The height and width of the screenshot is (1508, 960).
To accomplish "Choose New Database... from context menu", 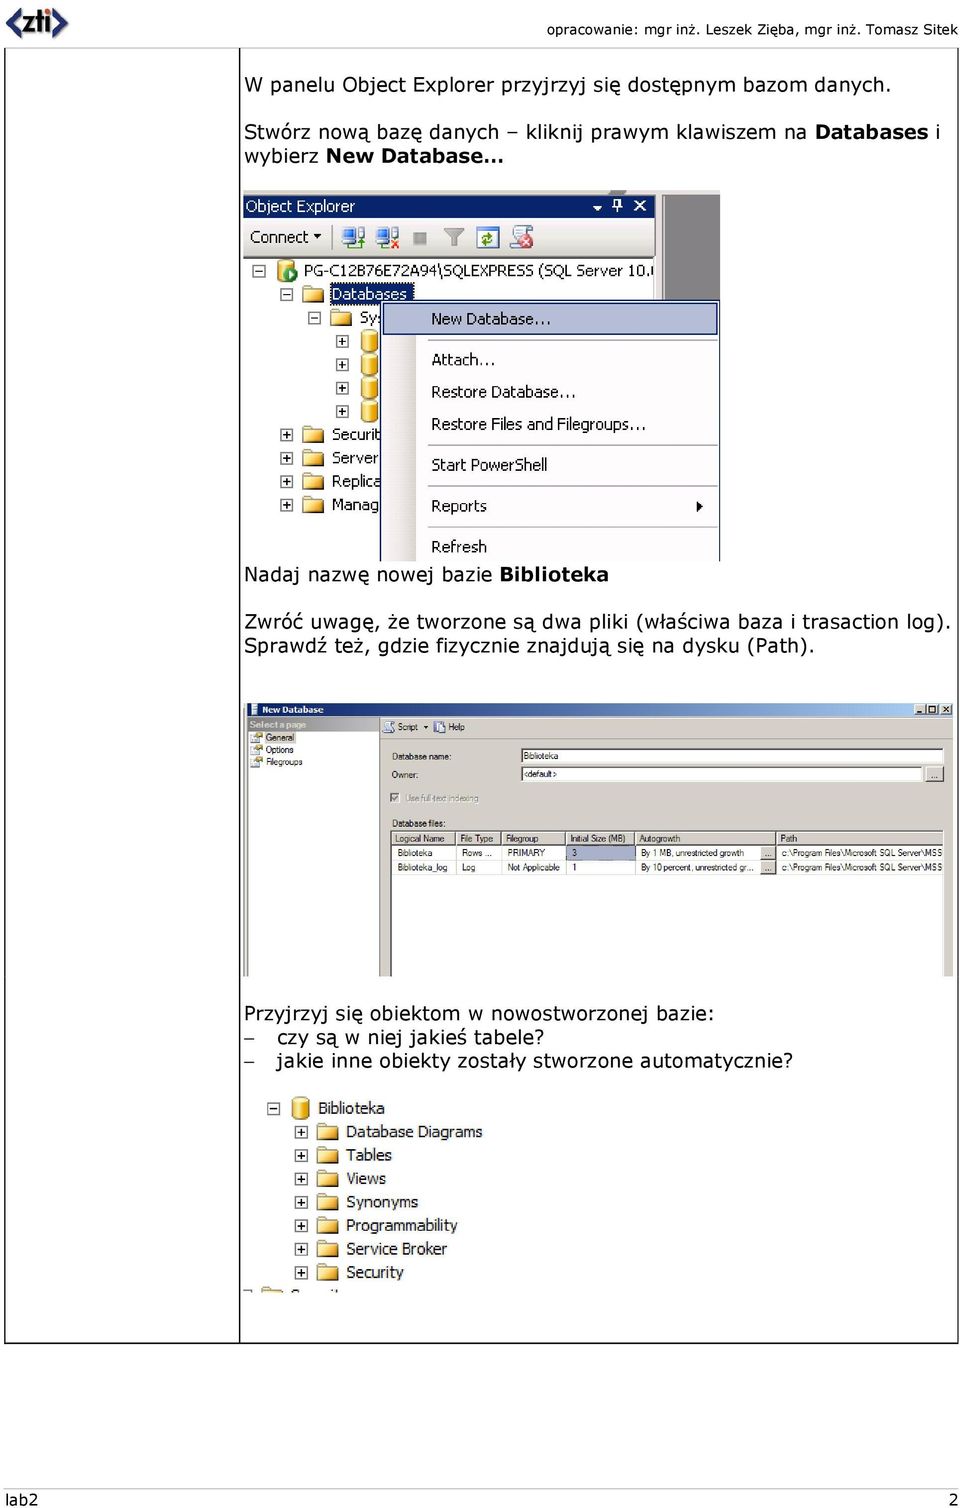I will click(x=550, y=319).
